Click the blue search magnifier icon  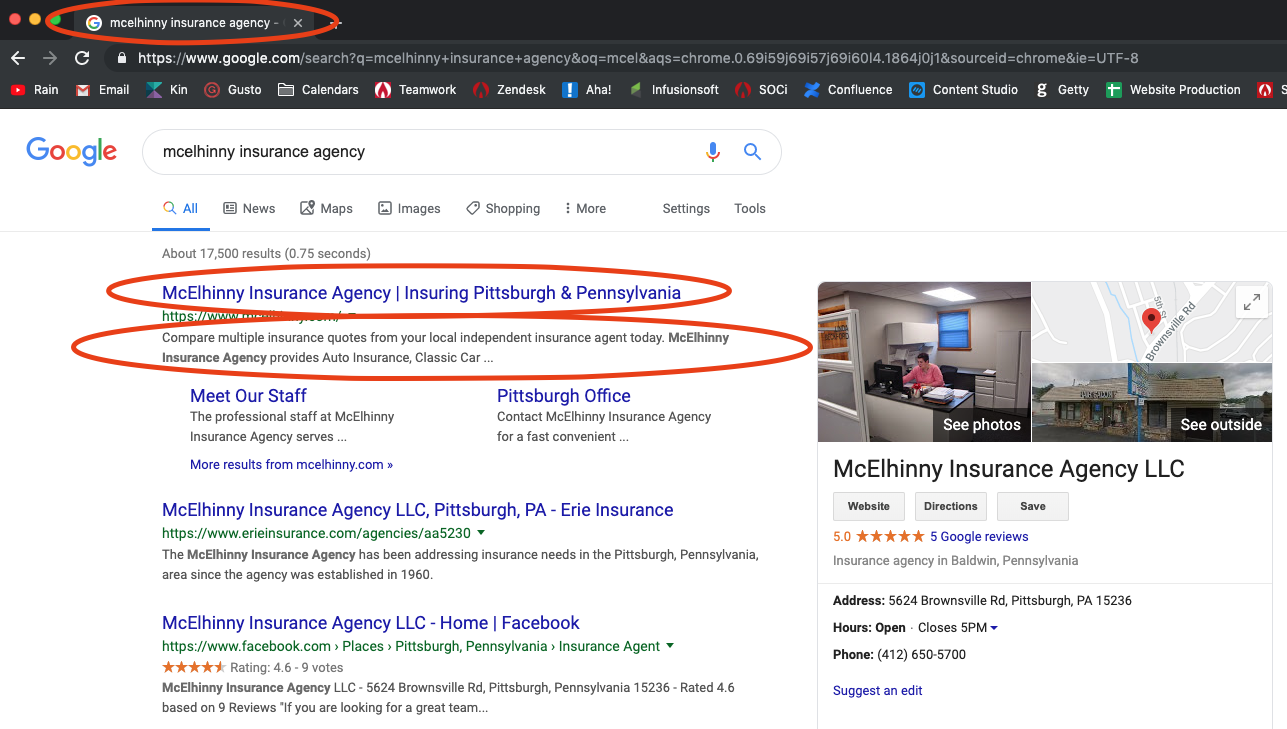tap(752, 152)
